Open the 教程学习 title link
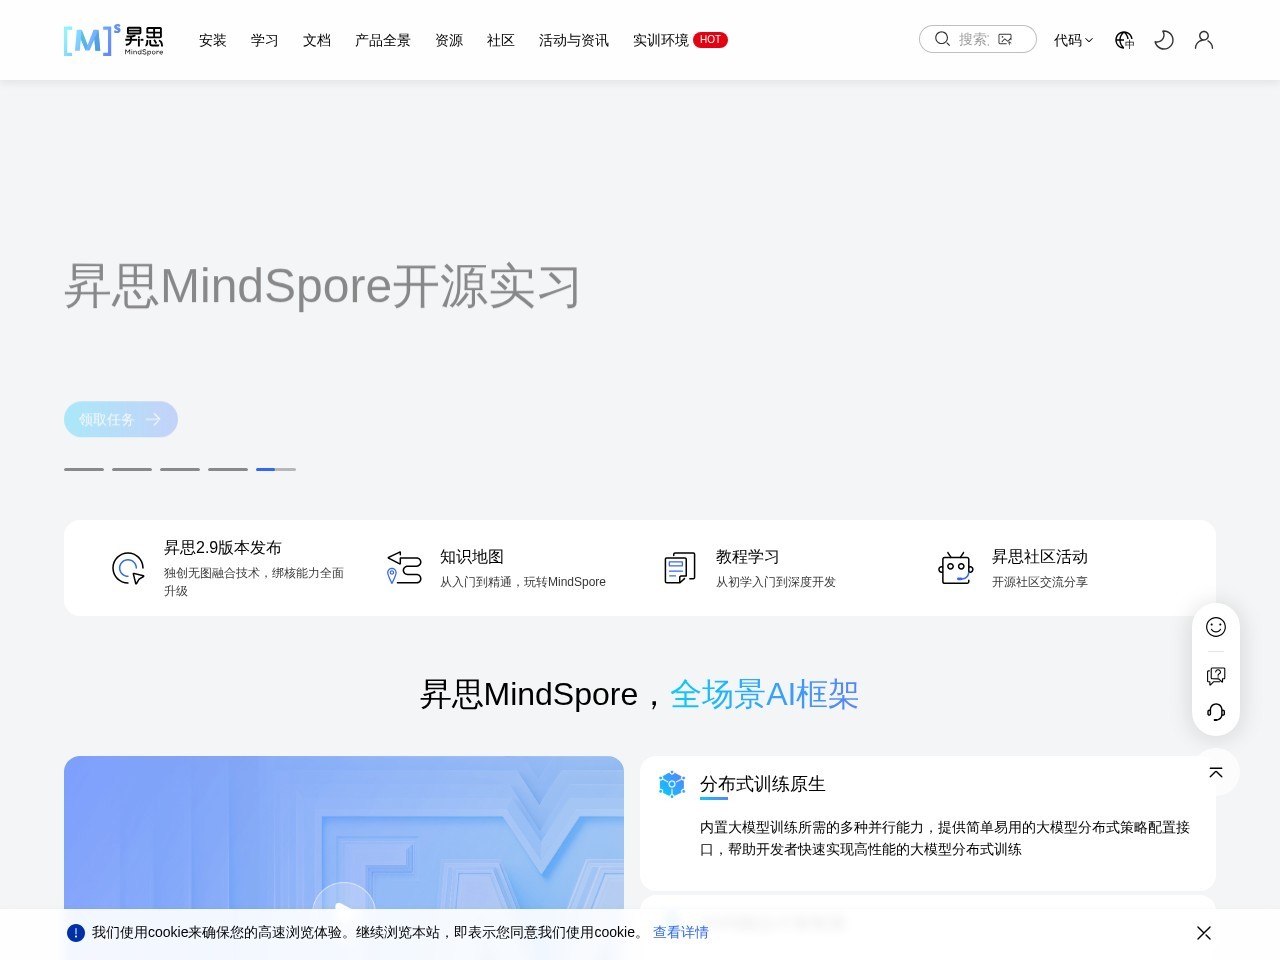The height and width of the screenshot is (960, 1280). pyautogui.click(x=748, y=556)
